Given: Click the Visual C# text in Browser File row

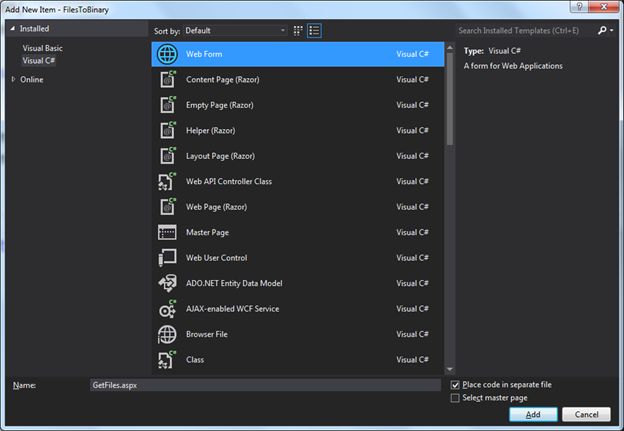Looking at the screenshot, I should (412, 334).
